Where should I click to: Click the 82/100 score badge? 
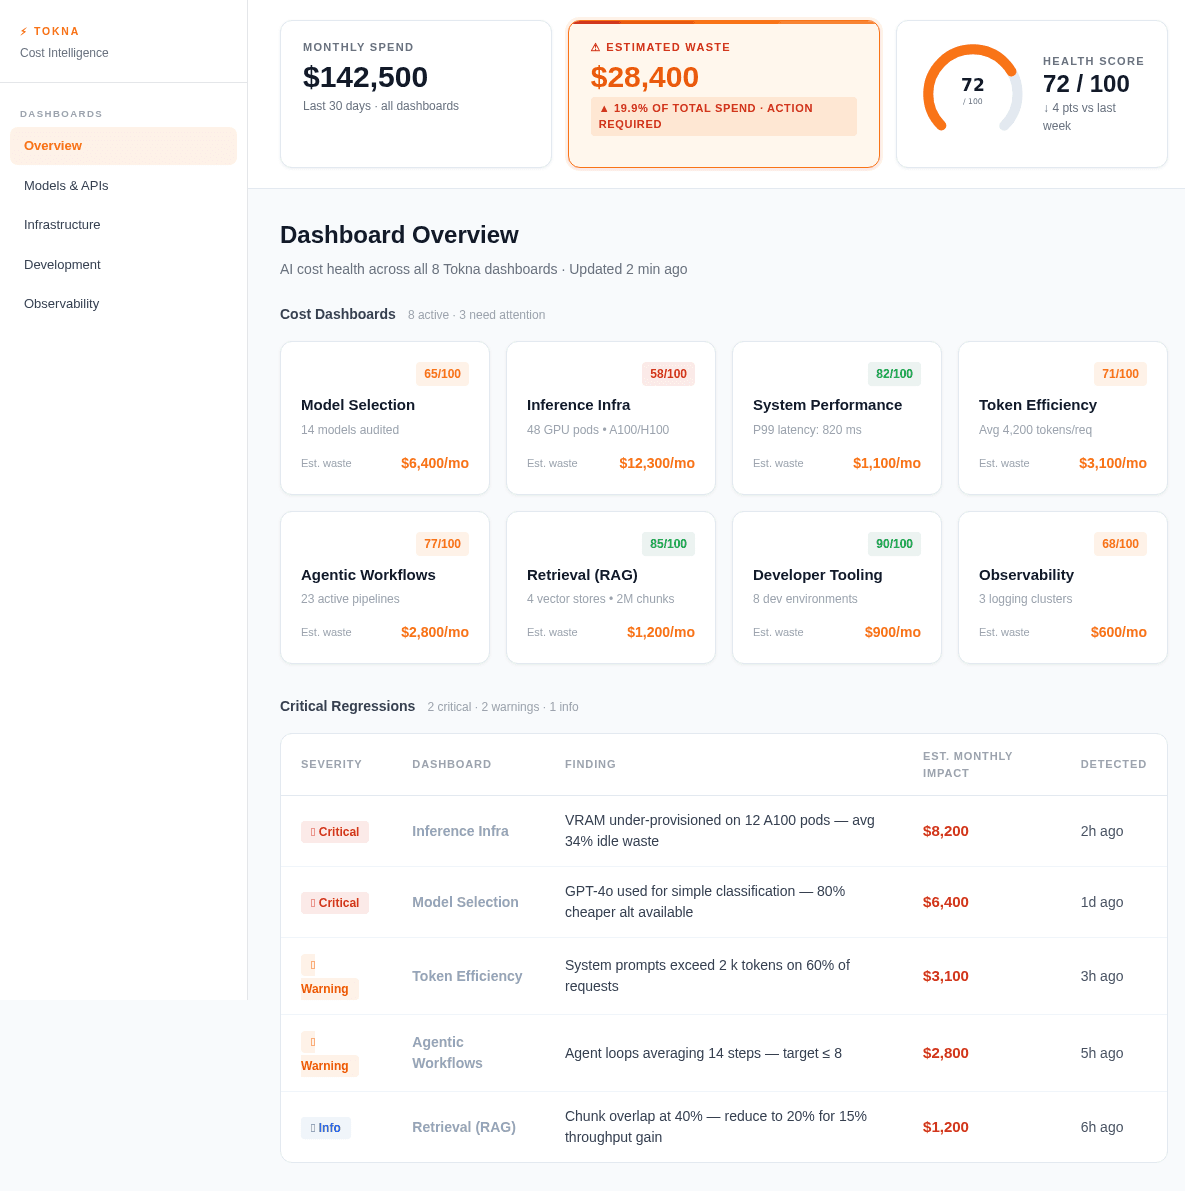point(894,374)
